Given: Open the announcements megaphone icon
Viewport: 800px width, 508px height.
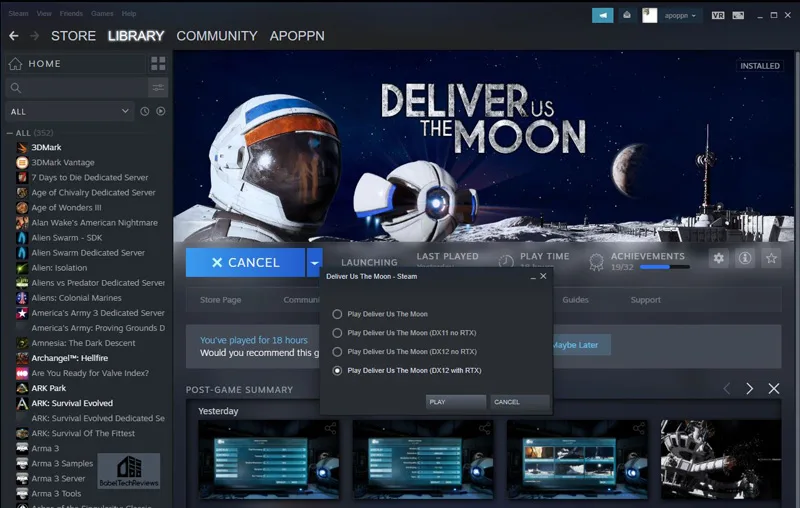Looking at the screenshot, I should (603, 15).
